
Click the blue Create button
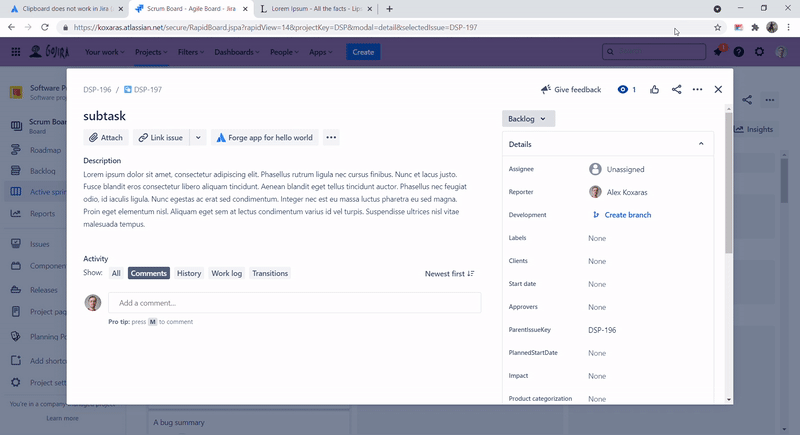click(363, 52)
